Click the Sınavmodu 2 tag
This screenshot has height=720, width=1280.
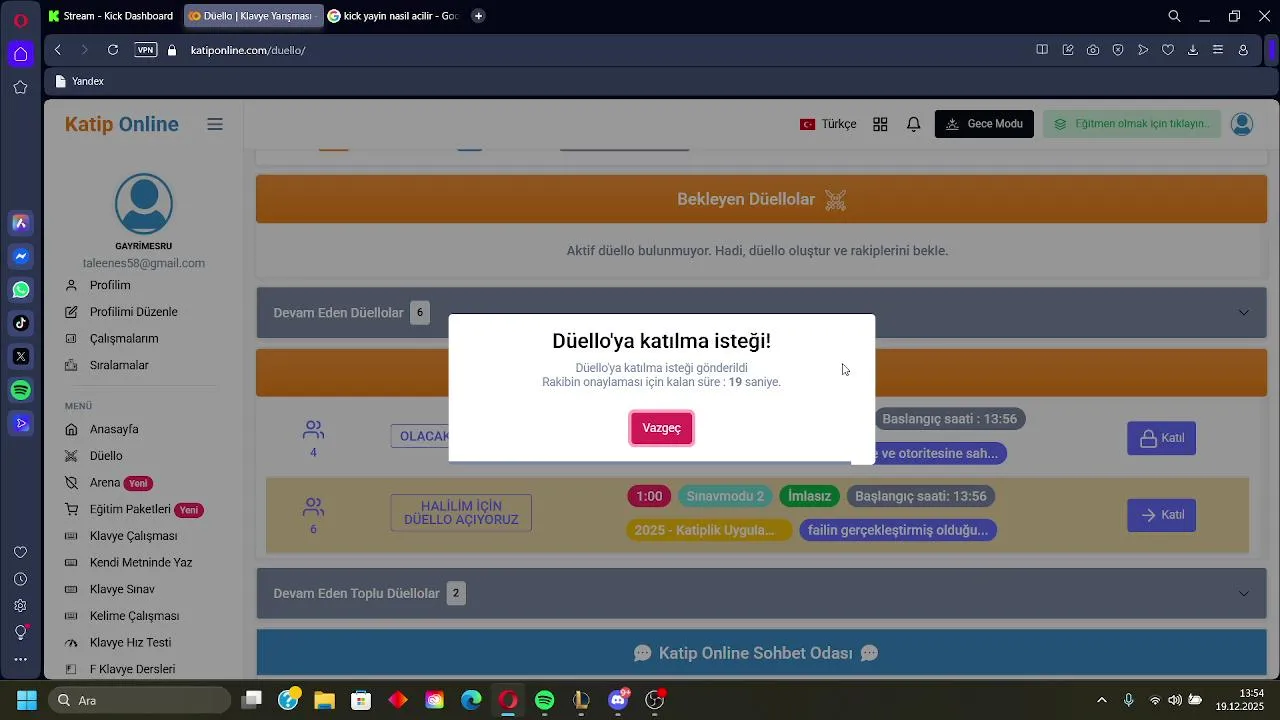pyautogui.click(x=725, y=496)
